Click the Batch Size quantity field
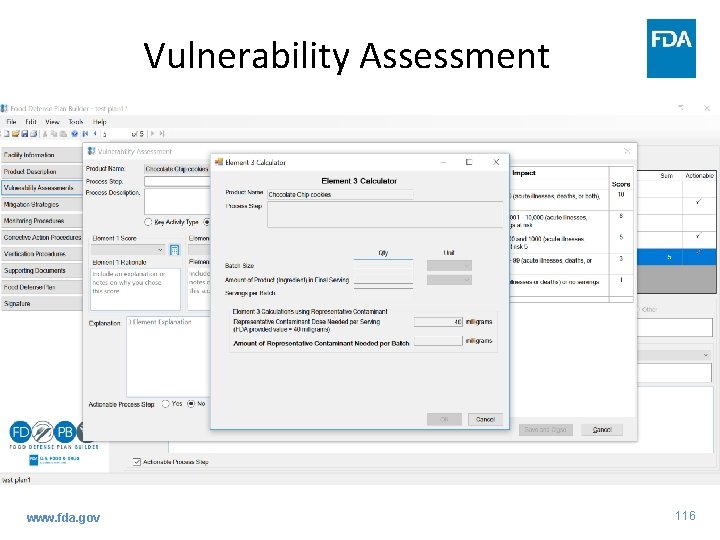This screenshot has height=540, width=720. (x=383, y=265)
